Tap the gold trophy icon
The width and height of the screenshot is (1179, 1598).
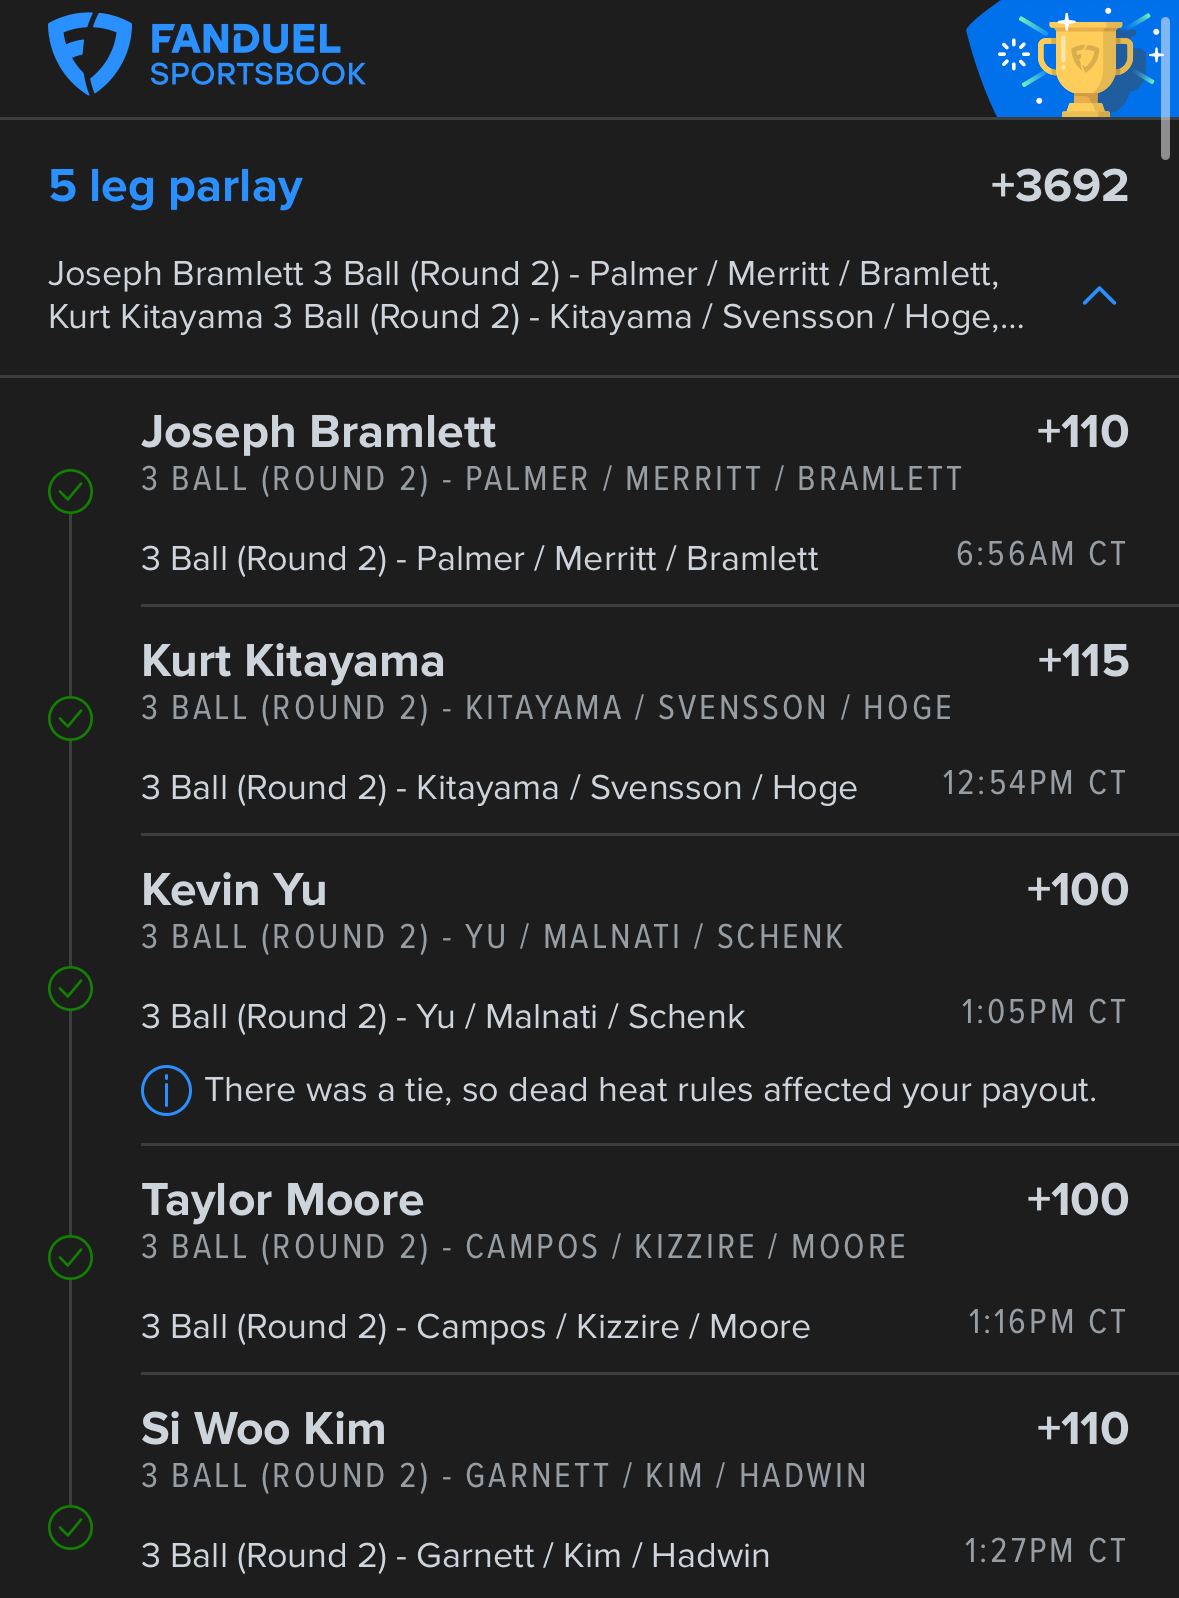point(1085,63)
